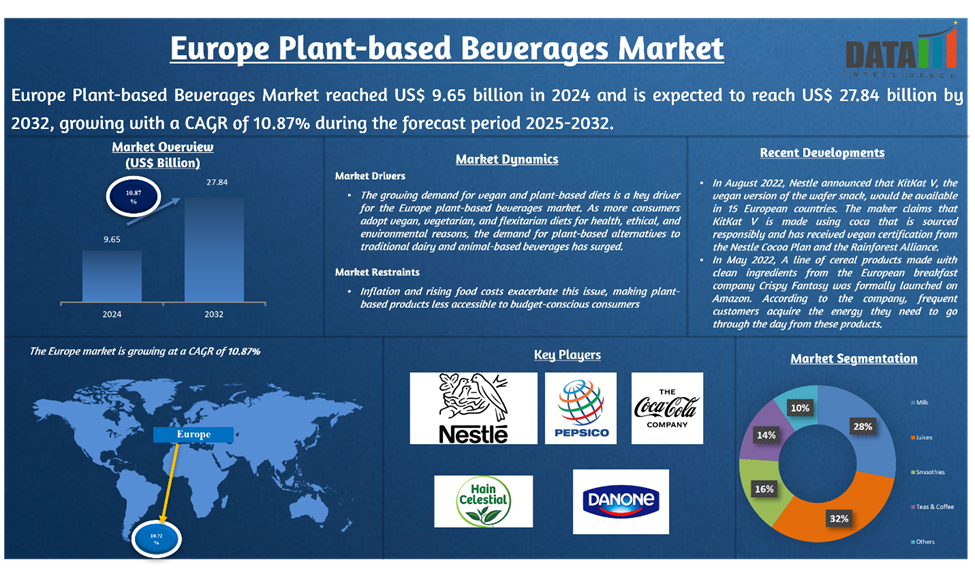Select the Danone logo

click(621, 501)
